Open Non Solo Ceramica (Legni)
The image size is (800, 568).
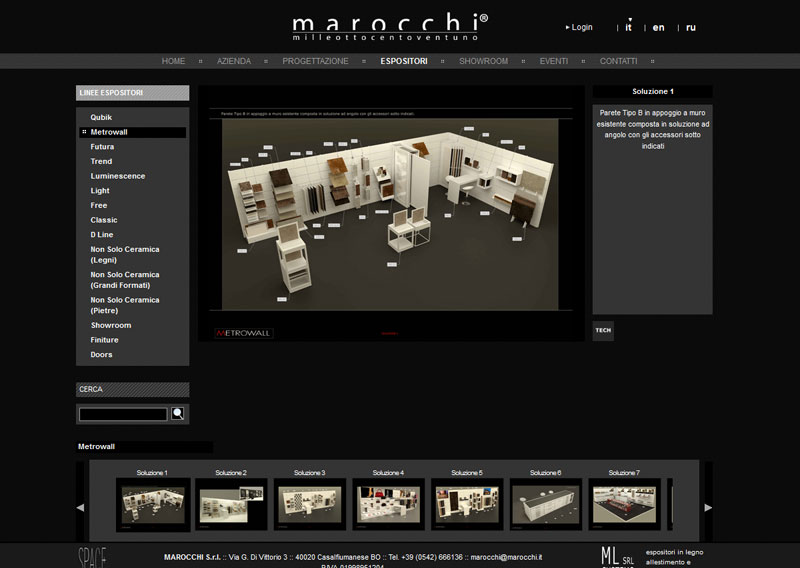[125, 255]
